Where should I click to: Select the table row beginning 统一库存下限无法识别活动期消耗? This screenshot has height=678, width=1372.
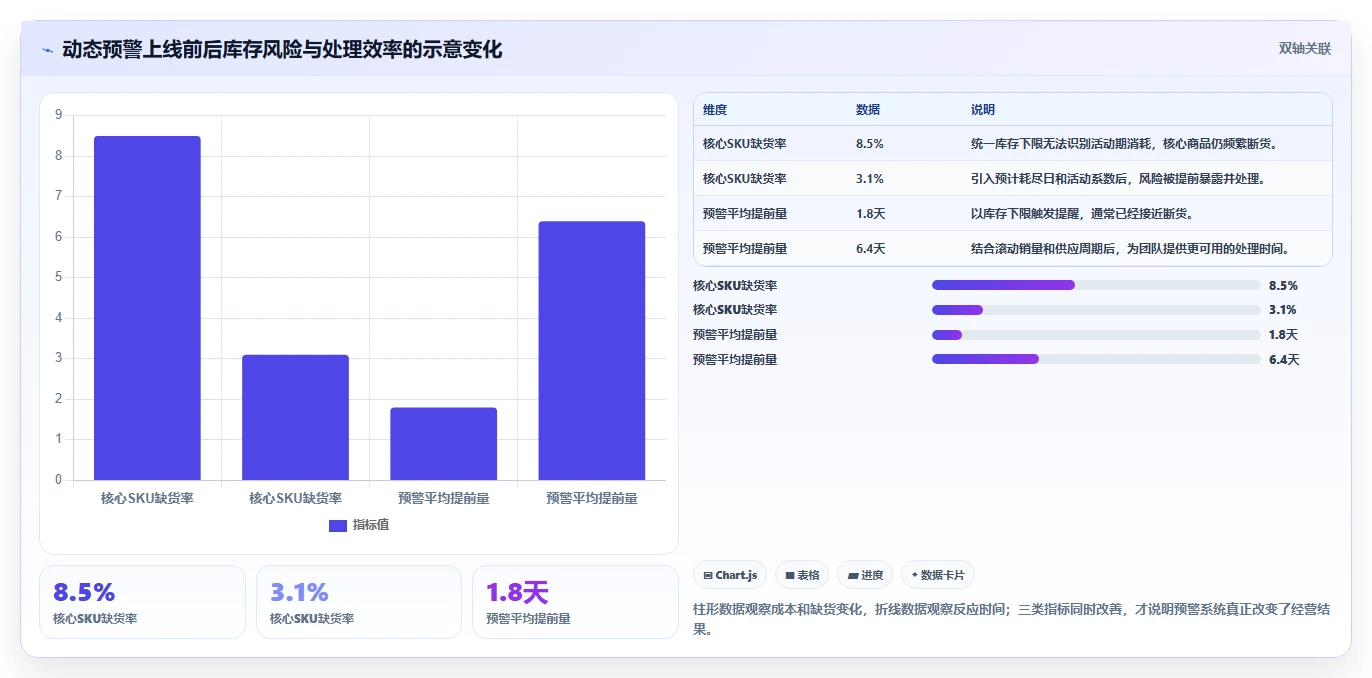1013,144
